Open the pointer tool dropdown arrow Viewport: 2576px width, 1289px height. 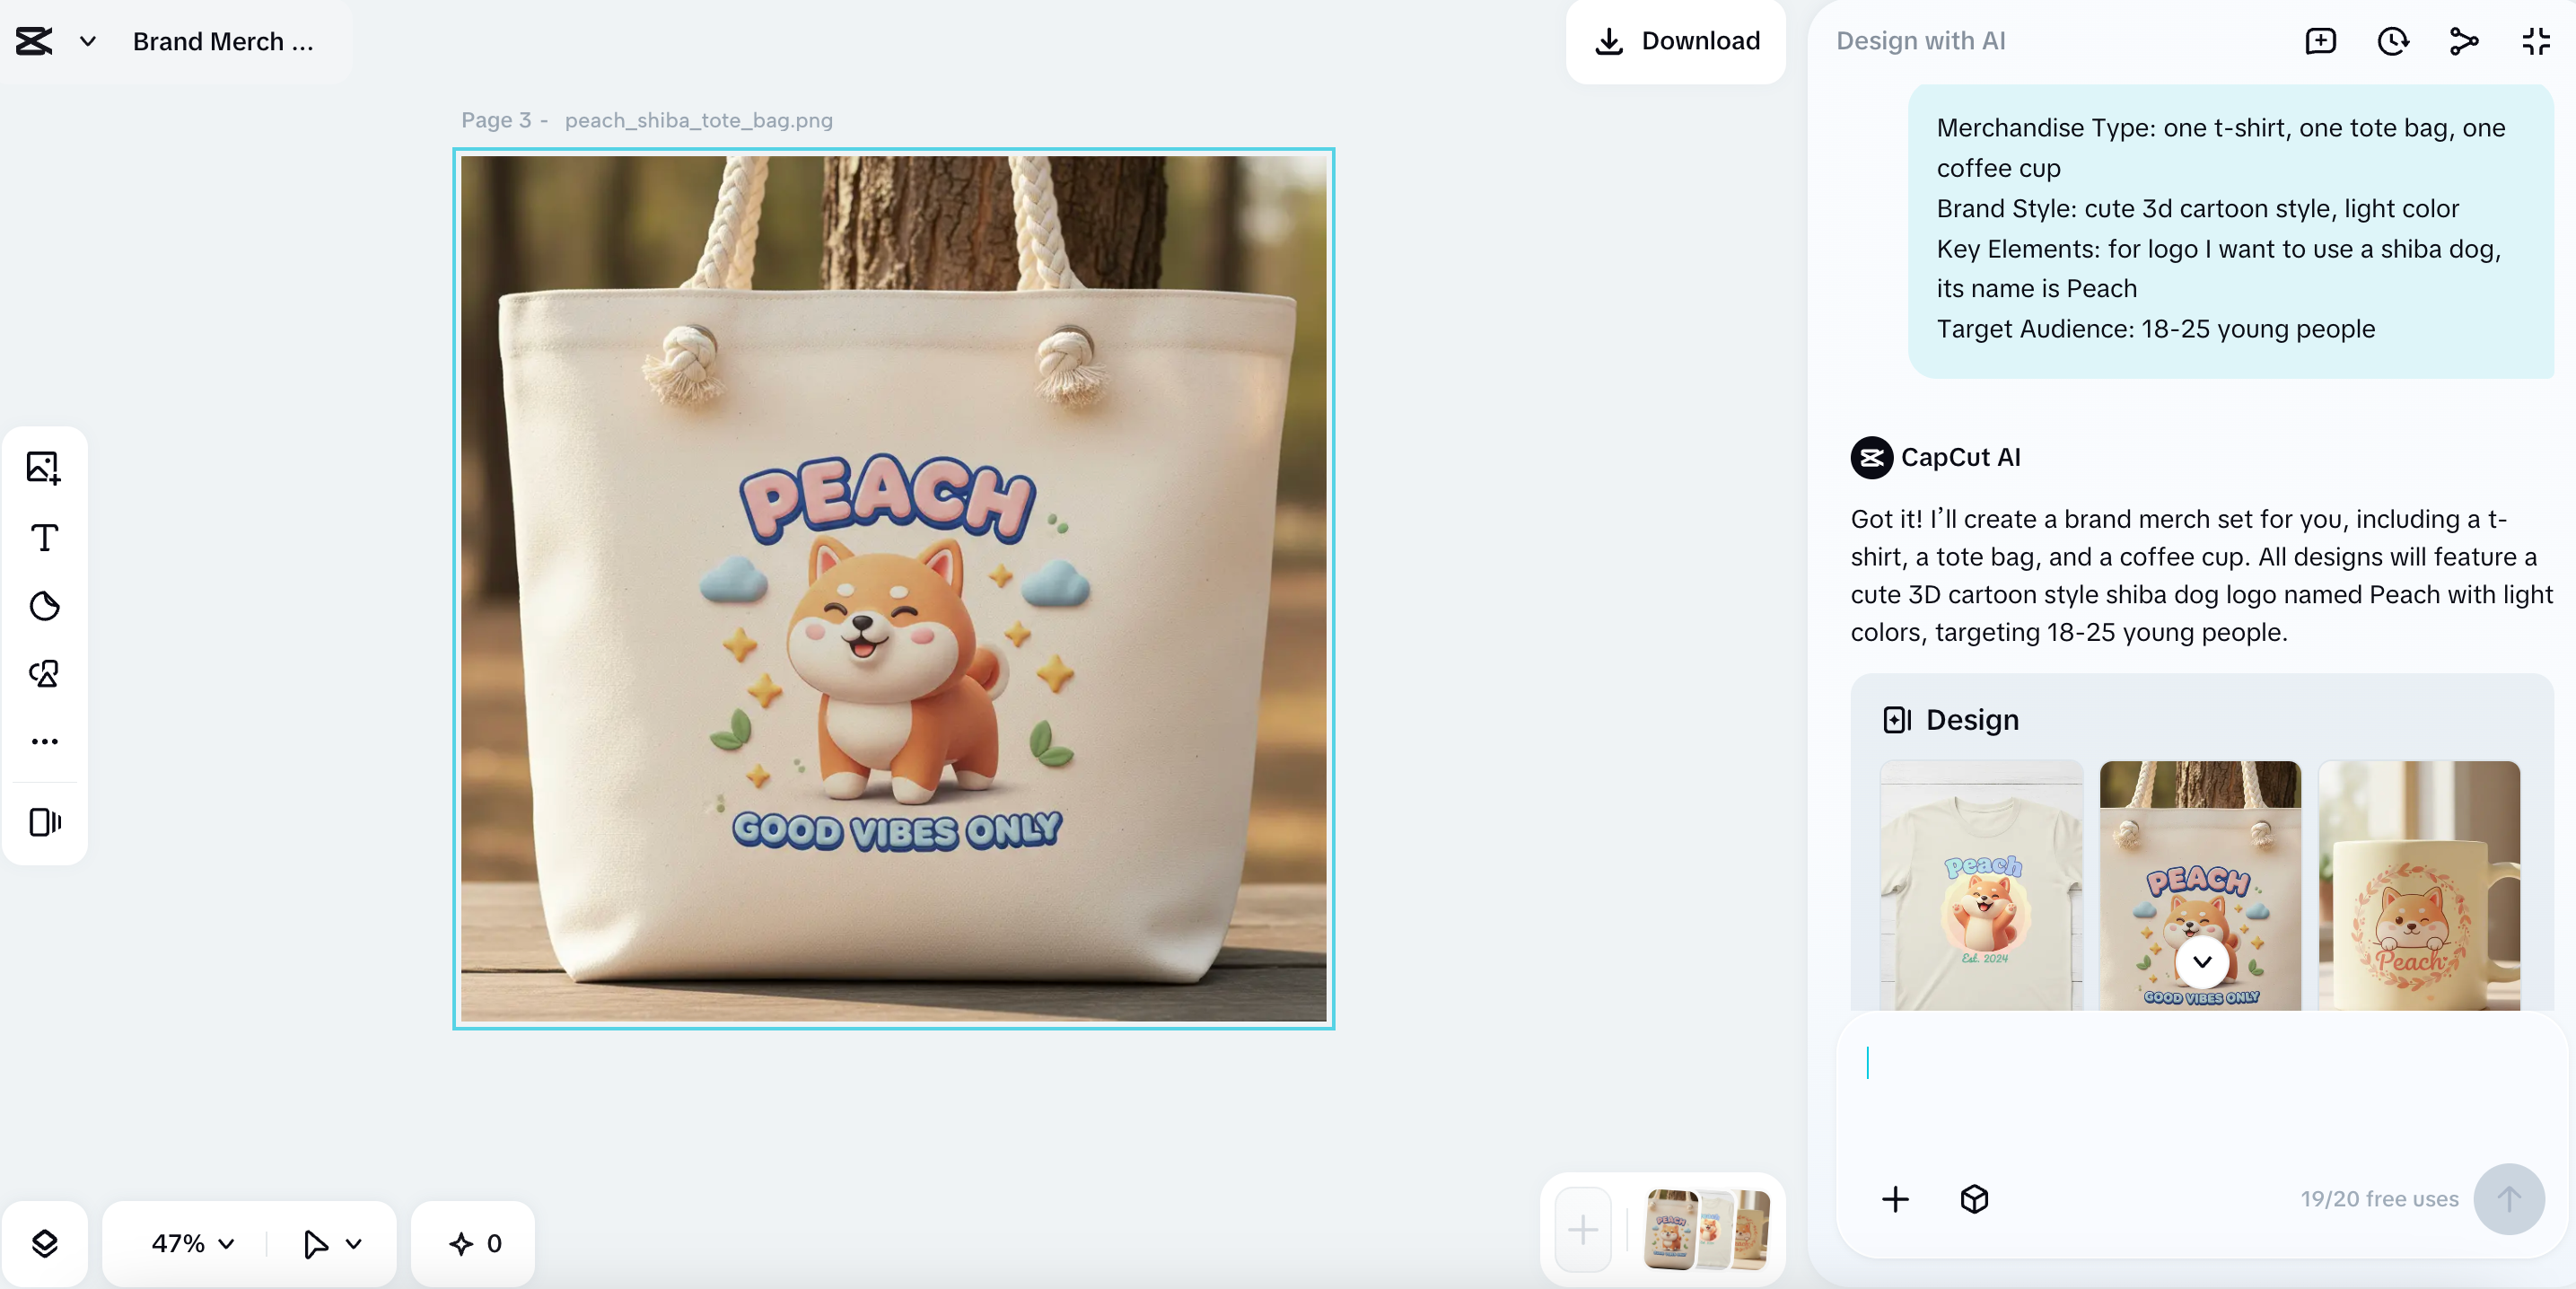(354, 1243)
